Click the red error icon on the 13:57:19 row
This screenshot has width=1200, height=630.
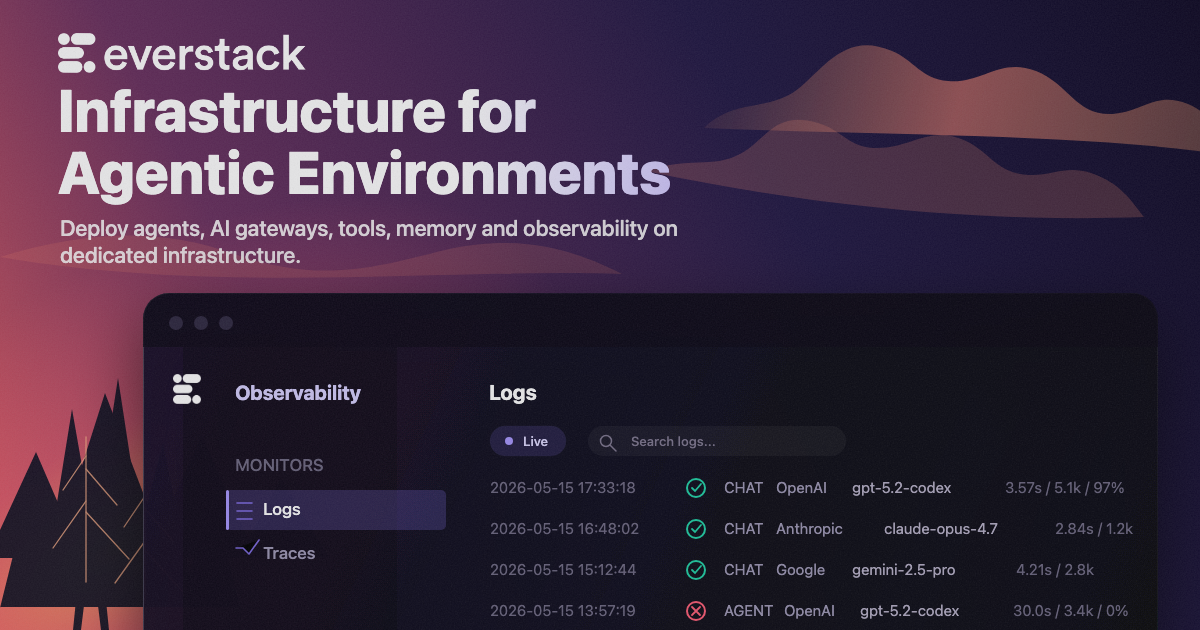click(x=696, y=611)
